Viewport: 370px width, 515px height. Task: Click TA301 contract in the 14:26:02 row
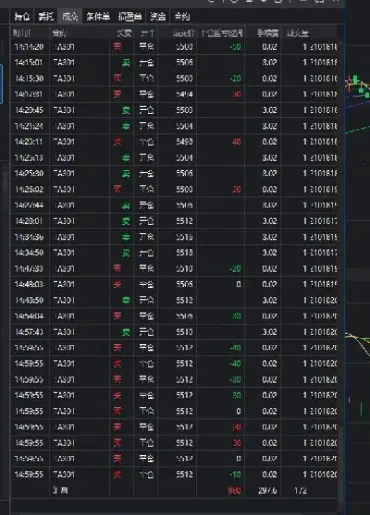click(64, 189)
